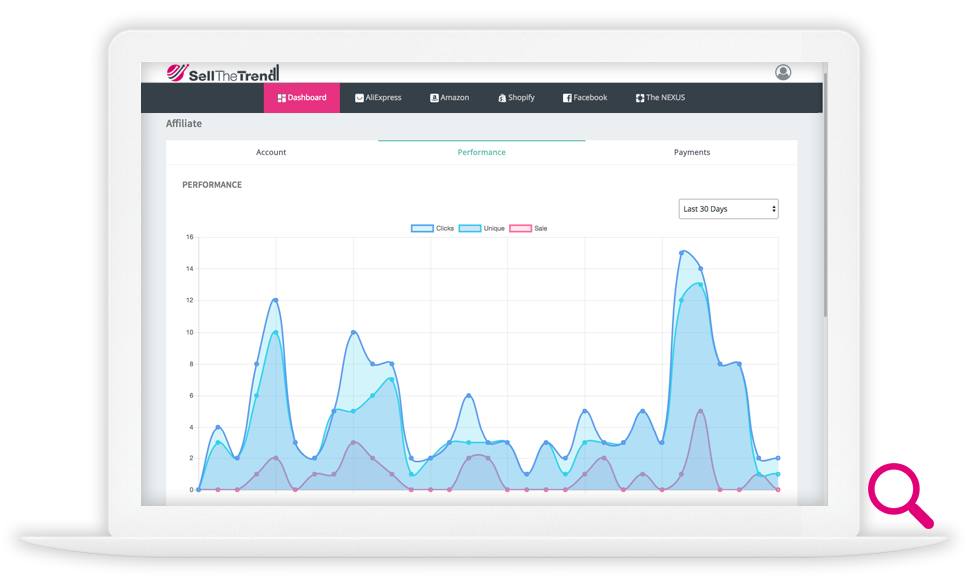This screenshot has width=979, height=582.
Task: Open the Amazon menu label
Action: [x=455, y=98]
